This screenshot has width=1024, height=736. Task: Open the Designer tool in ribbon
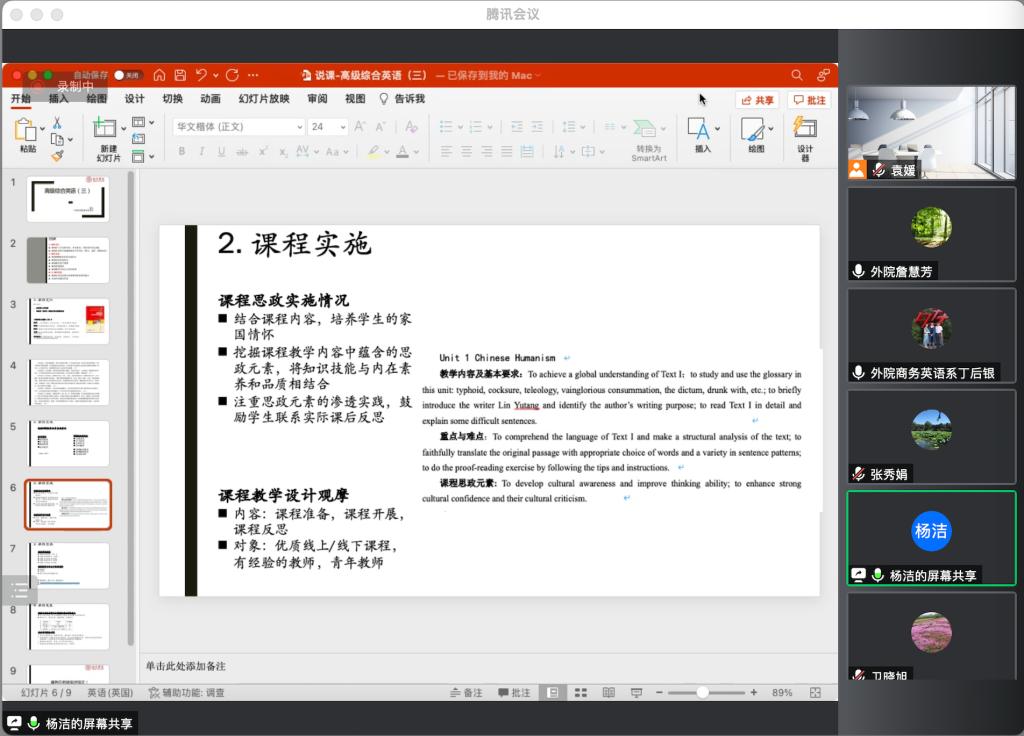[x=805, y=137]
